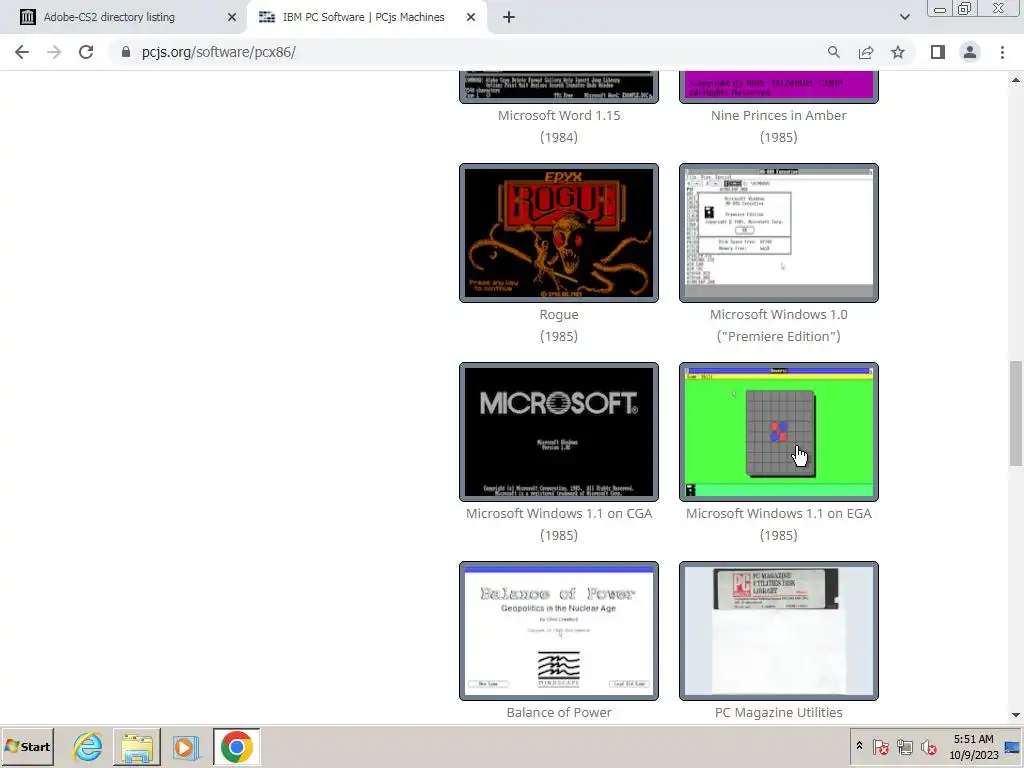Follow the Nine Princes in Amber link
The height and width of the screenshot is (768, 1024).
[778, 116]
